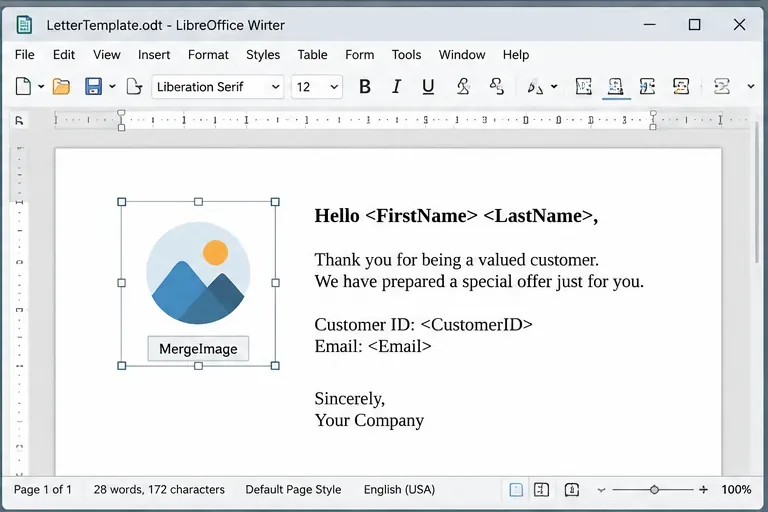Click the zoom slider handle
Screen dimensions: 768x512
[x=654, y=489]
